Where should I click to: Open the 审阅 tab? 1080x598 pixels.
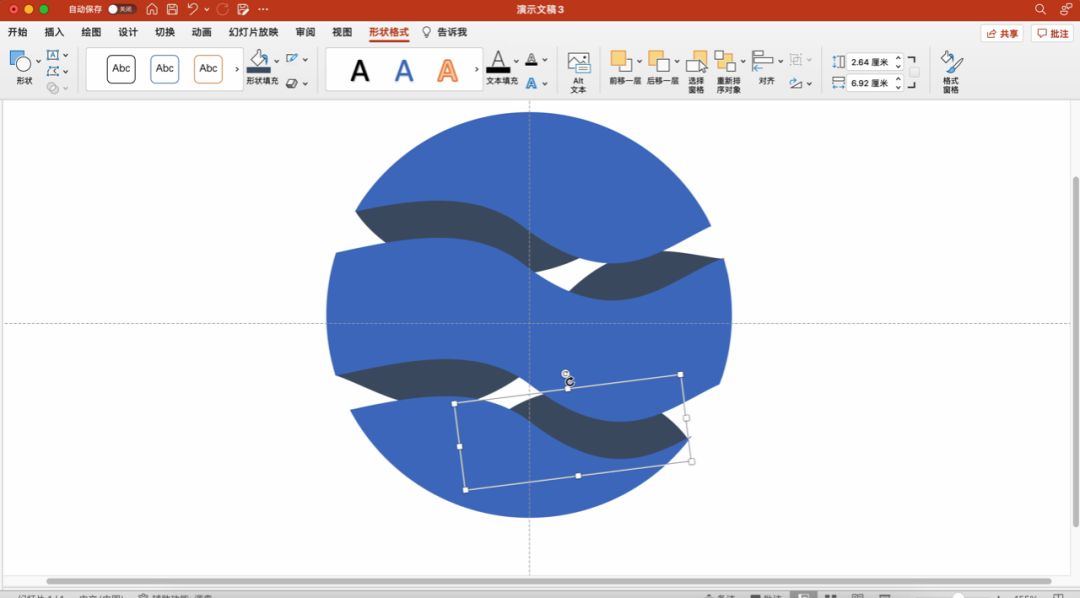pyautogui.click(x=305, y=32)
